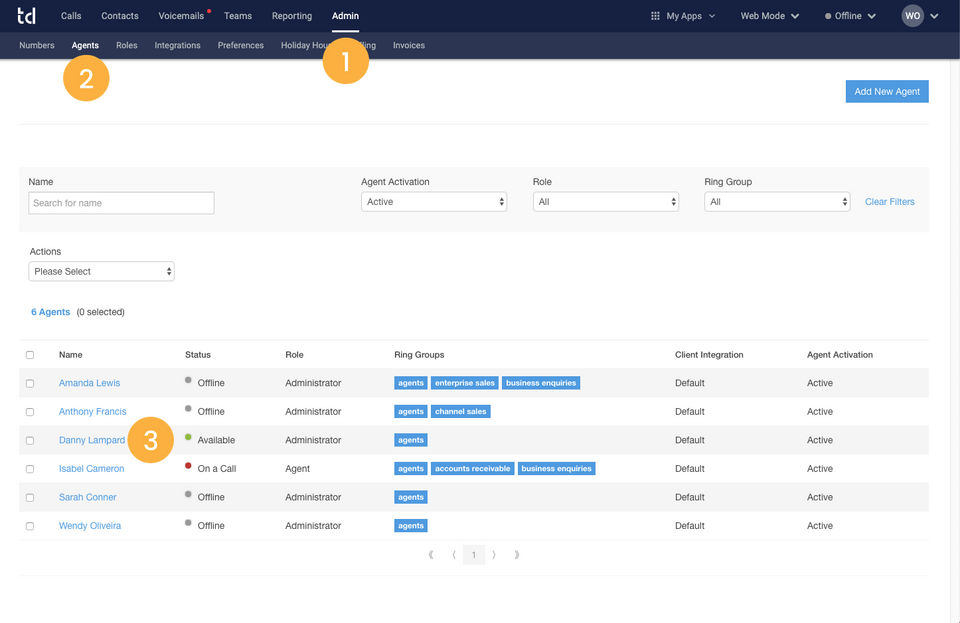The height and width of the screenshot is (623, 960).
Task: Toggle the select-all agents checkbox
Action: click(x=30, y=355)
